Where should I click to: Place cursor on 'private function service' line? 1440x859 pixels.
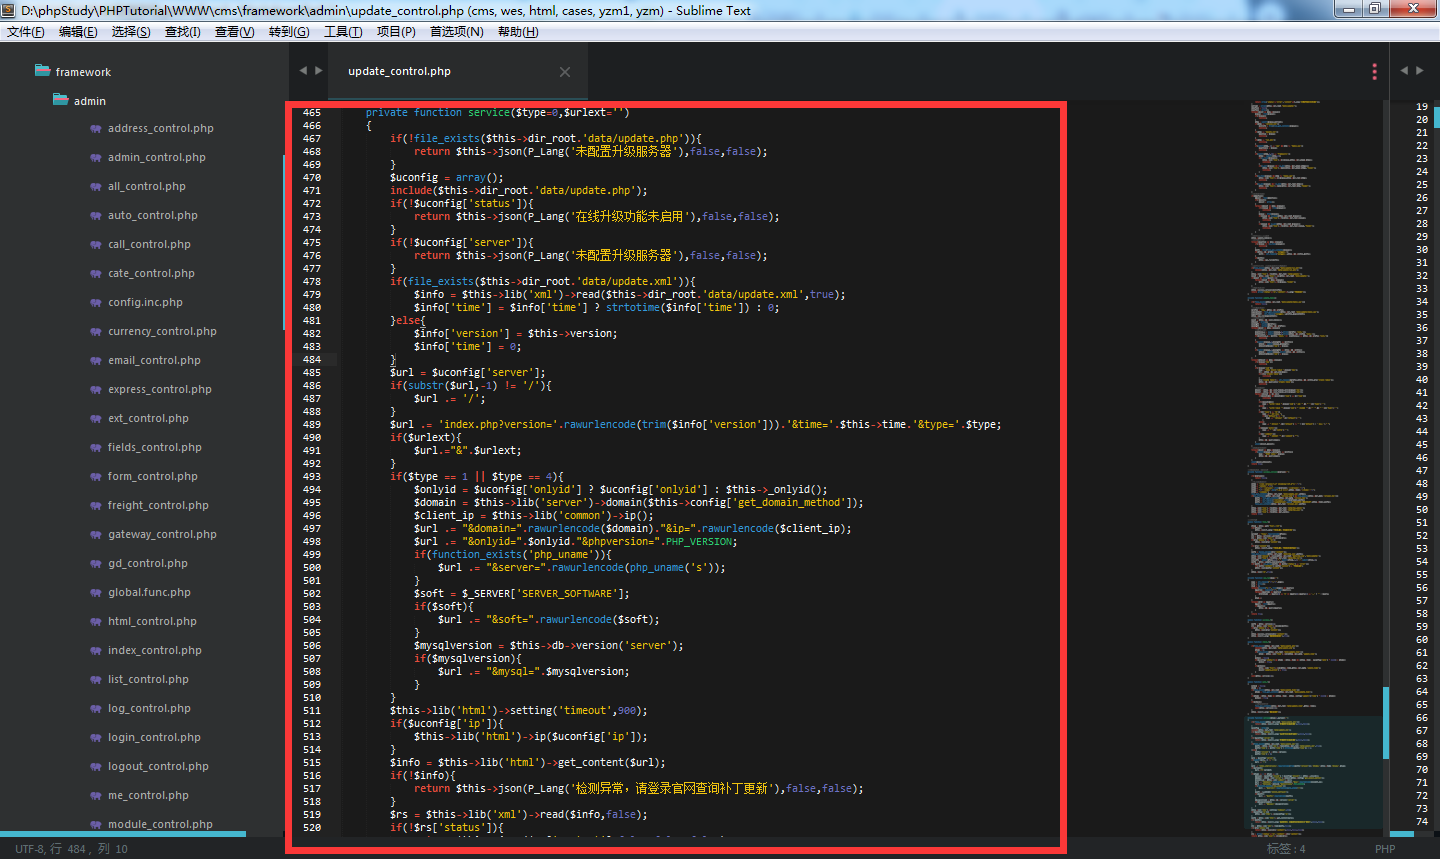click(497, 112)
